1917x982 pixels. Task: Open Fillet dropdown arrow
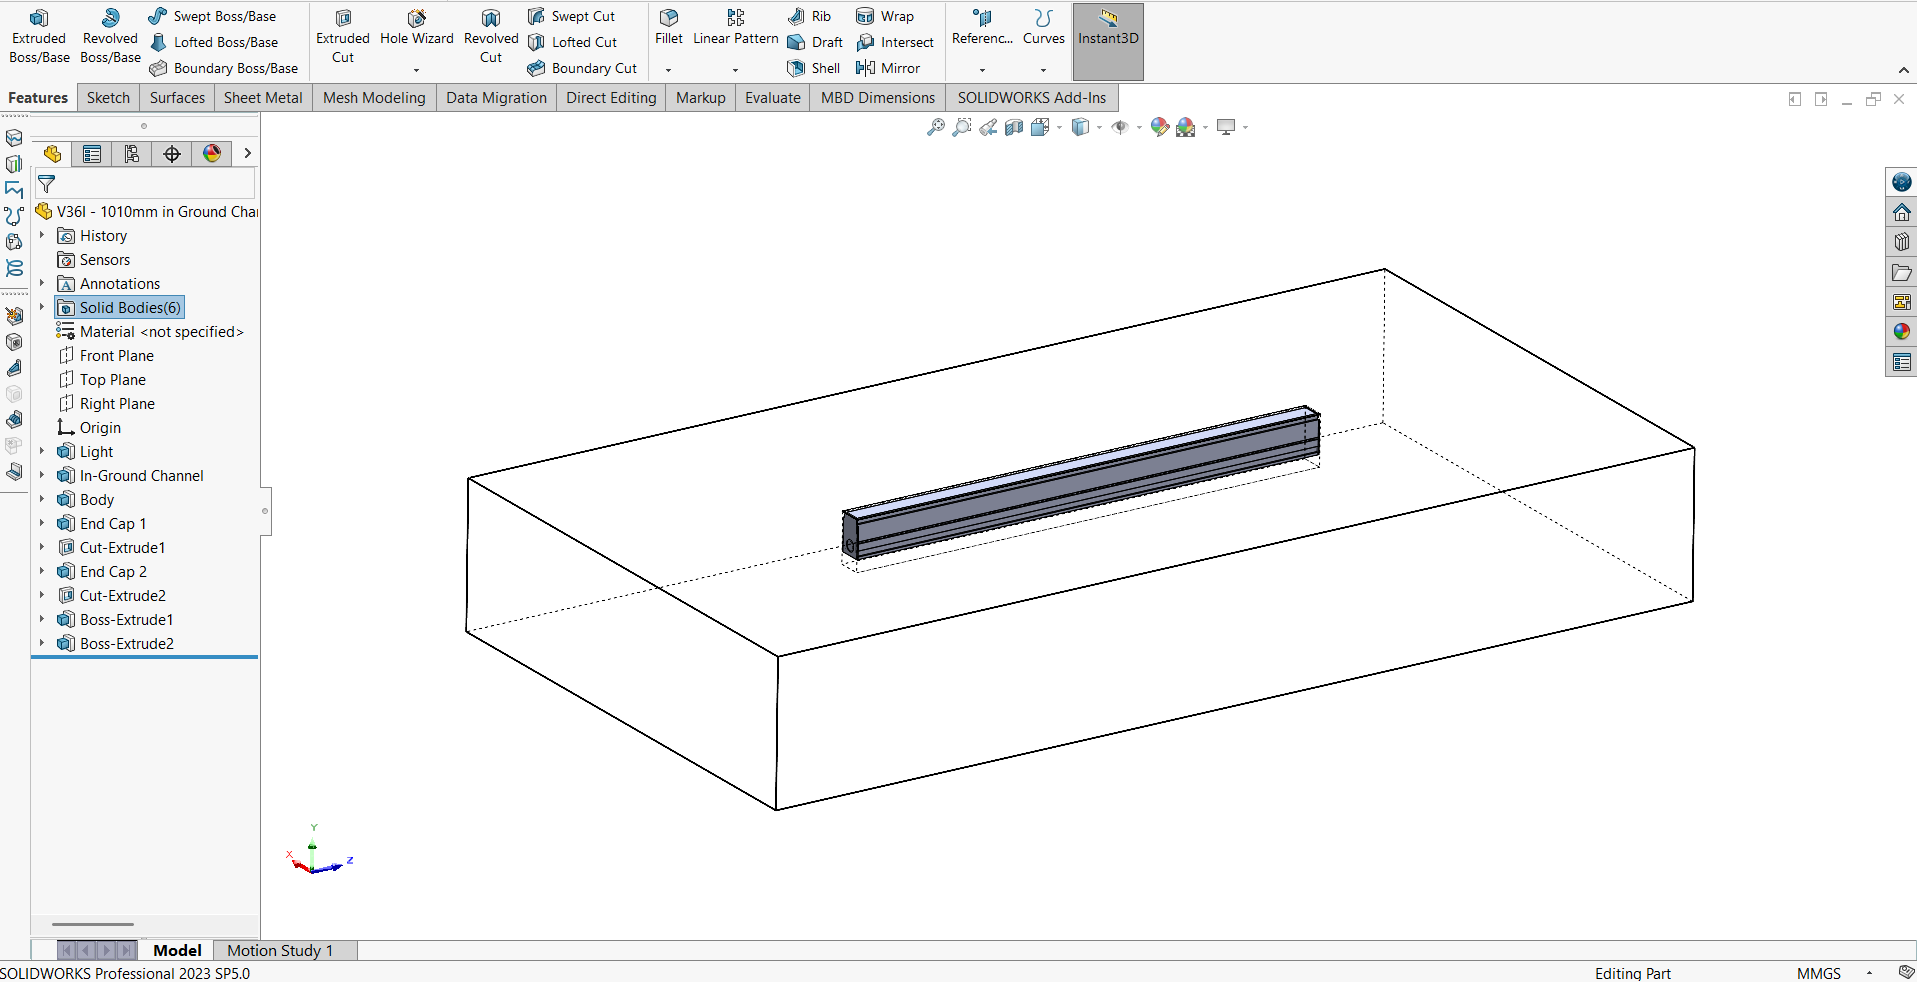(668, 70)
